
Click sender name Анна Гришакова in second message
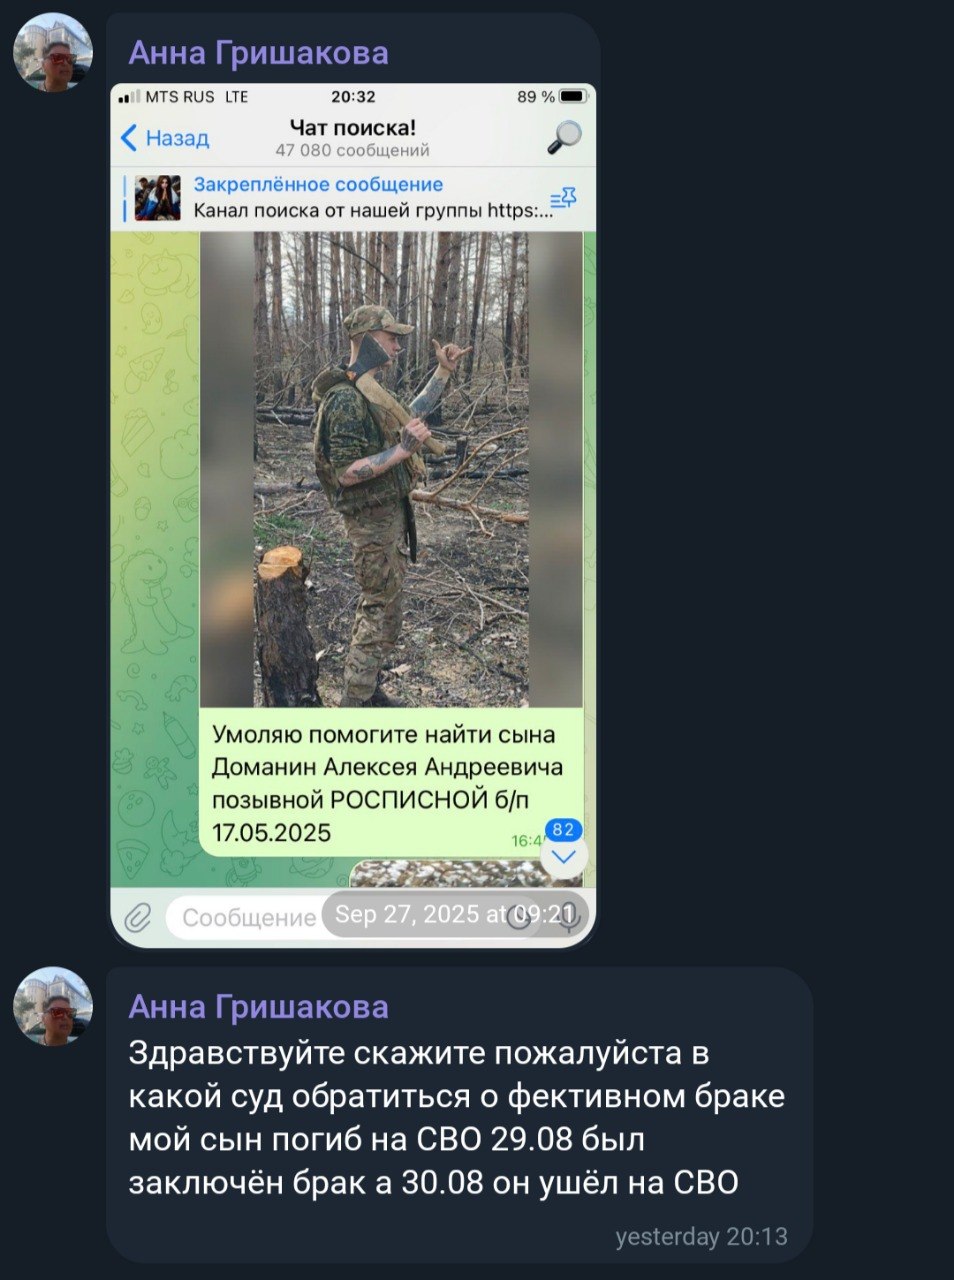[x=258, y=1006]
